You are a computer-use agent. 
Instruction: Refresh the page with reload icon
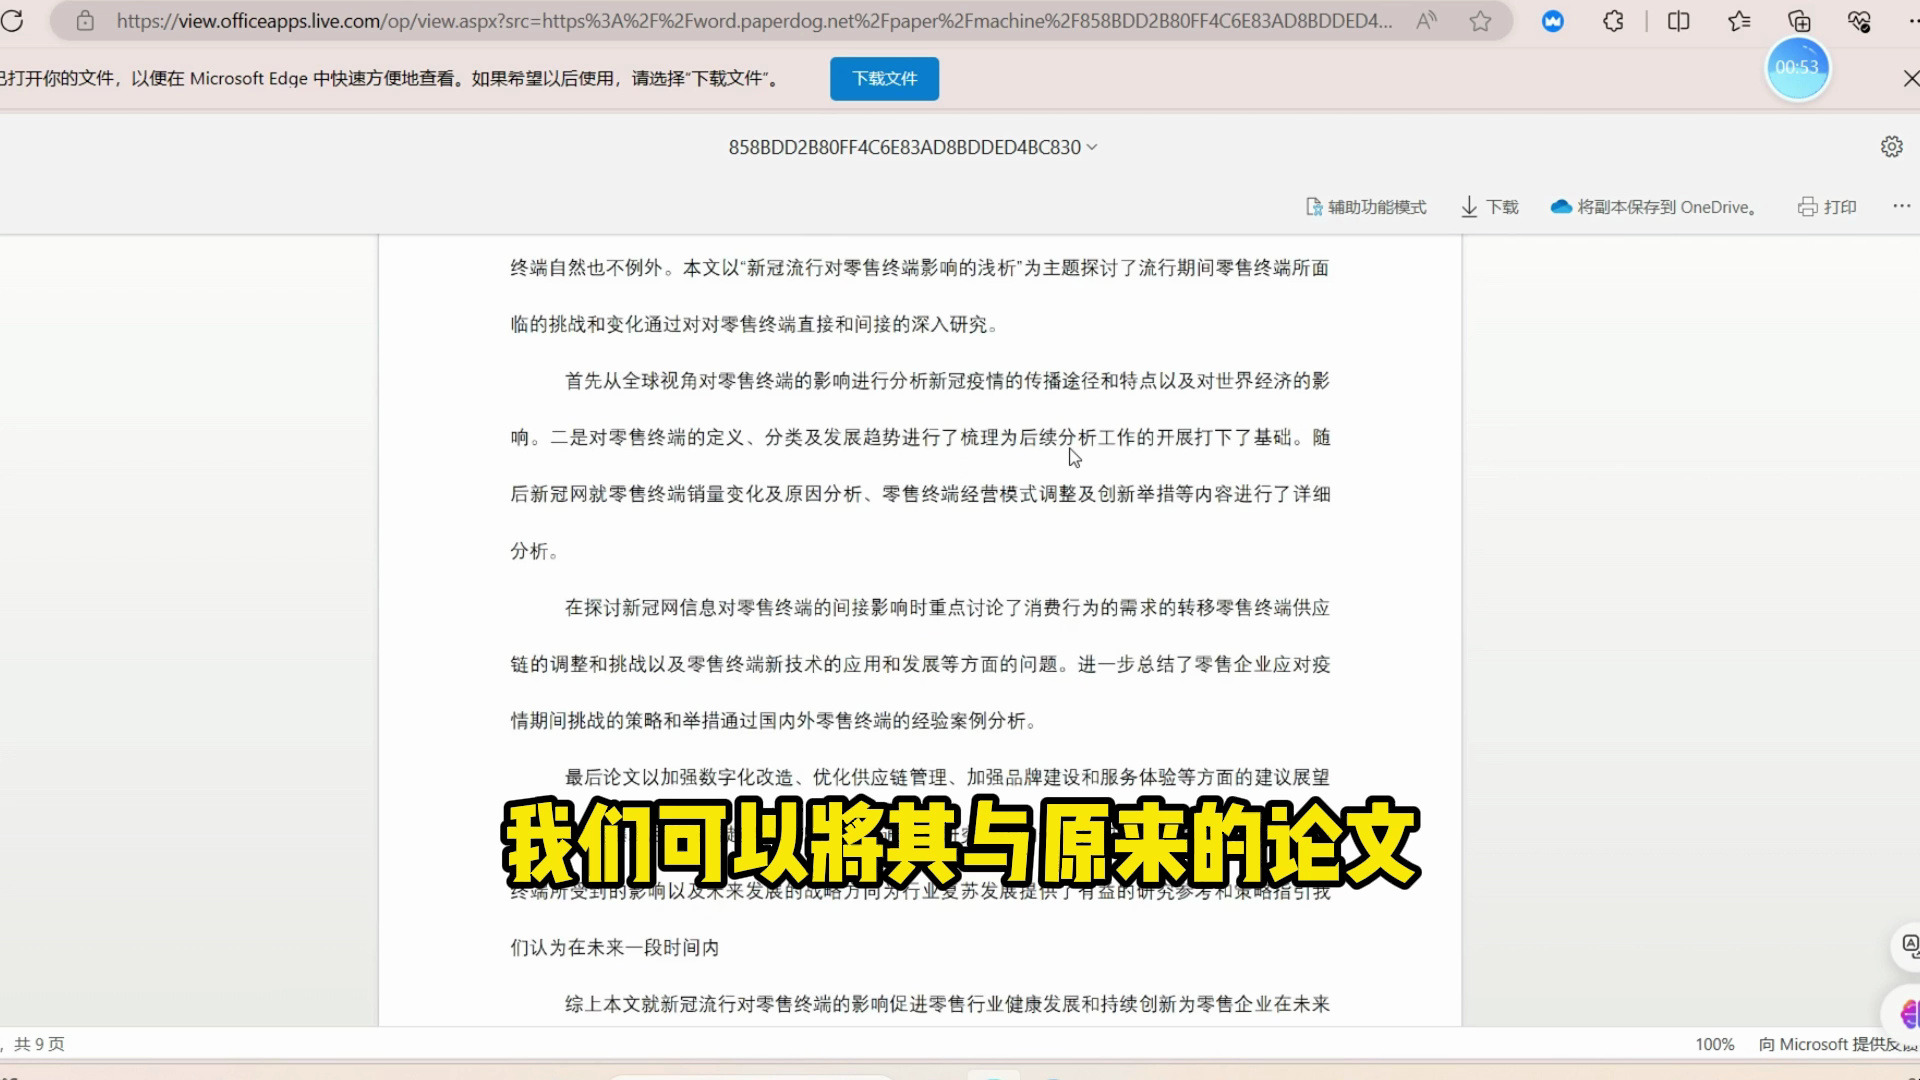[x=12, y=21]
